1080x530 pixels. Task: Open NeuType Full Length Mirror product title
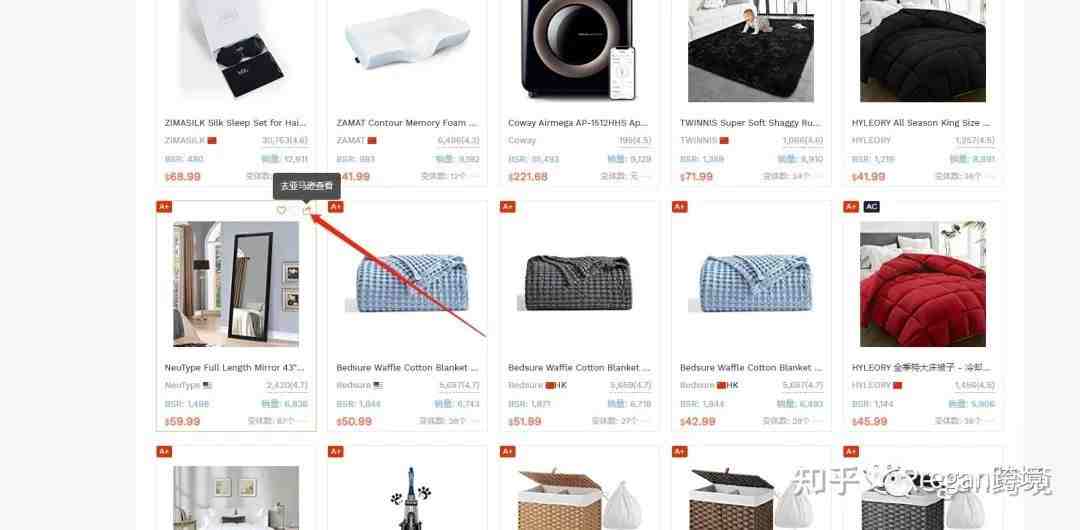[235, 368]
